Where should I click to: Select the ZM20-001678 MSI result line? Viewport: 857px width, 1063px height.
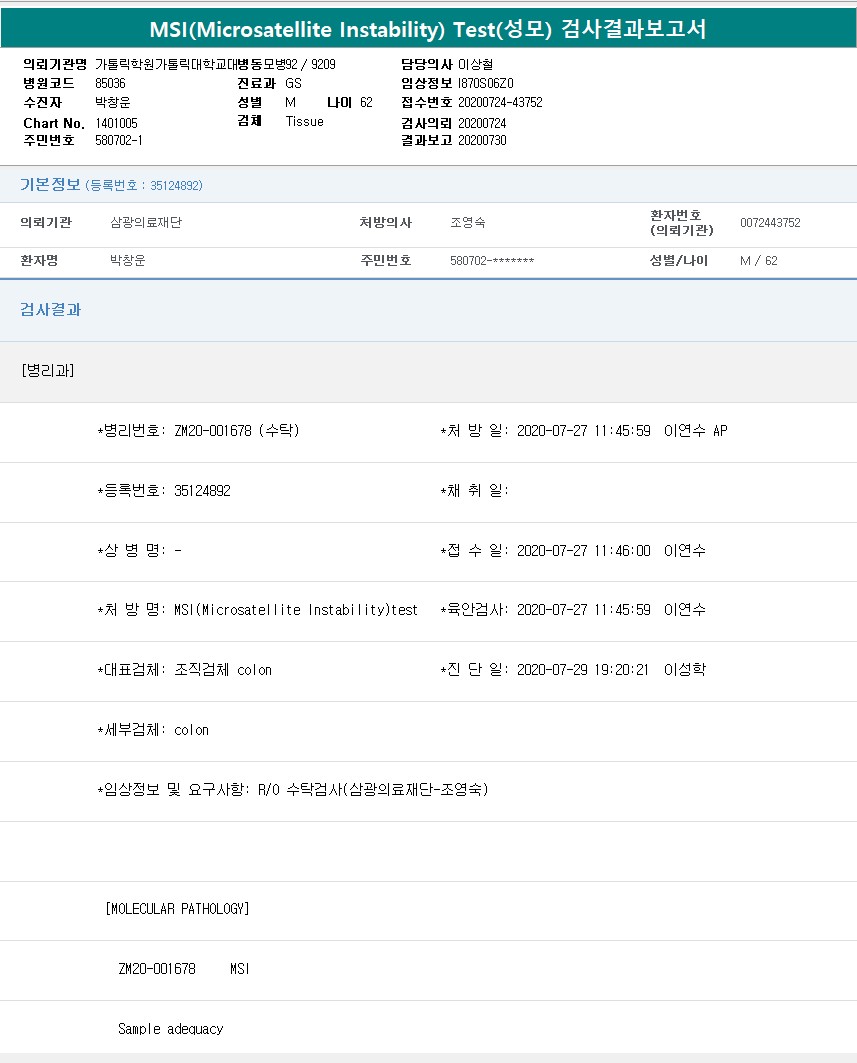(184, 969)
